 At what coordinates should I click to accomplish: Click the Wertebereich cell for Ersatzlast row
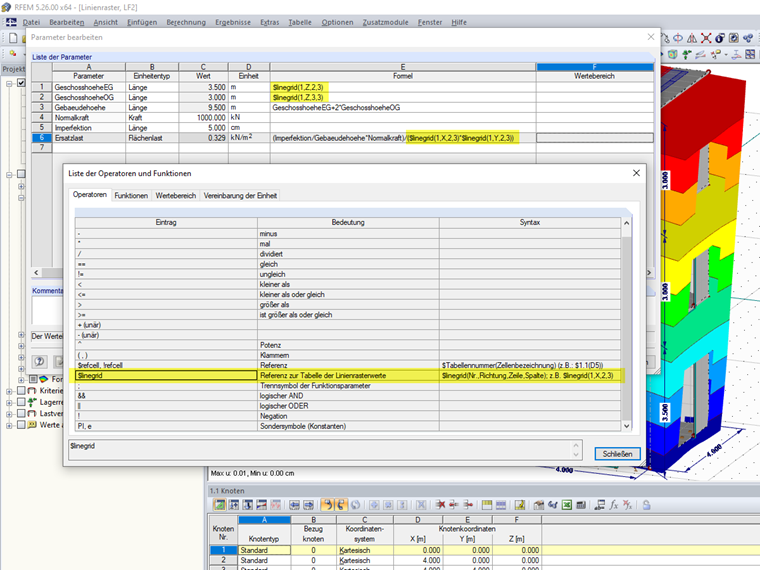click(595, 138)
